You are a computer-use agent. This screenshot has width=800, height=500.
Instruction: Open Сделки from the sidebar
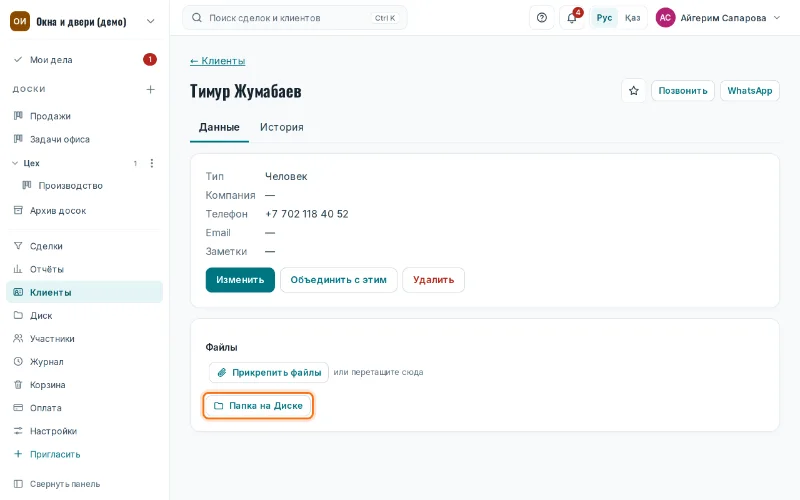(x=85, y=246)
